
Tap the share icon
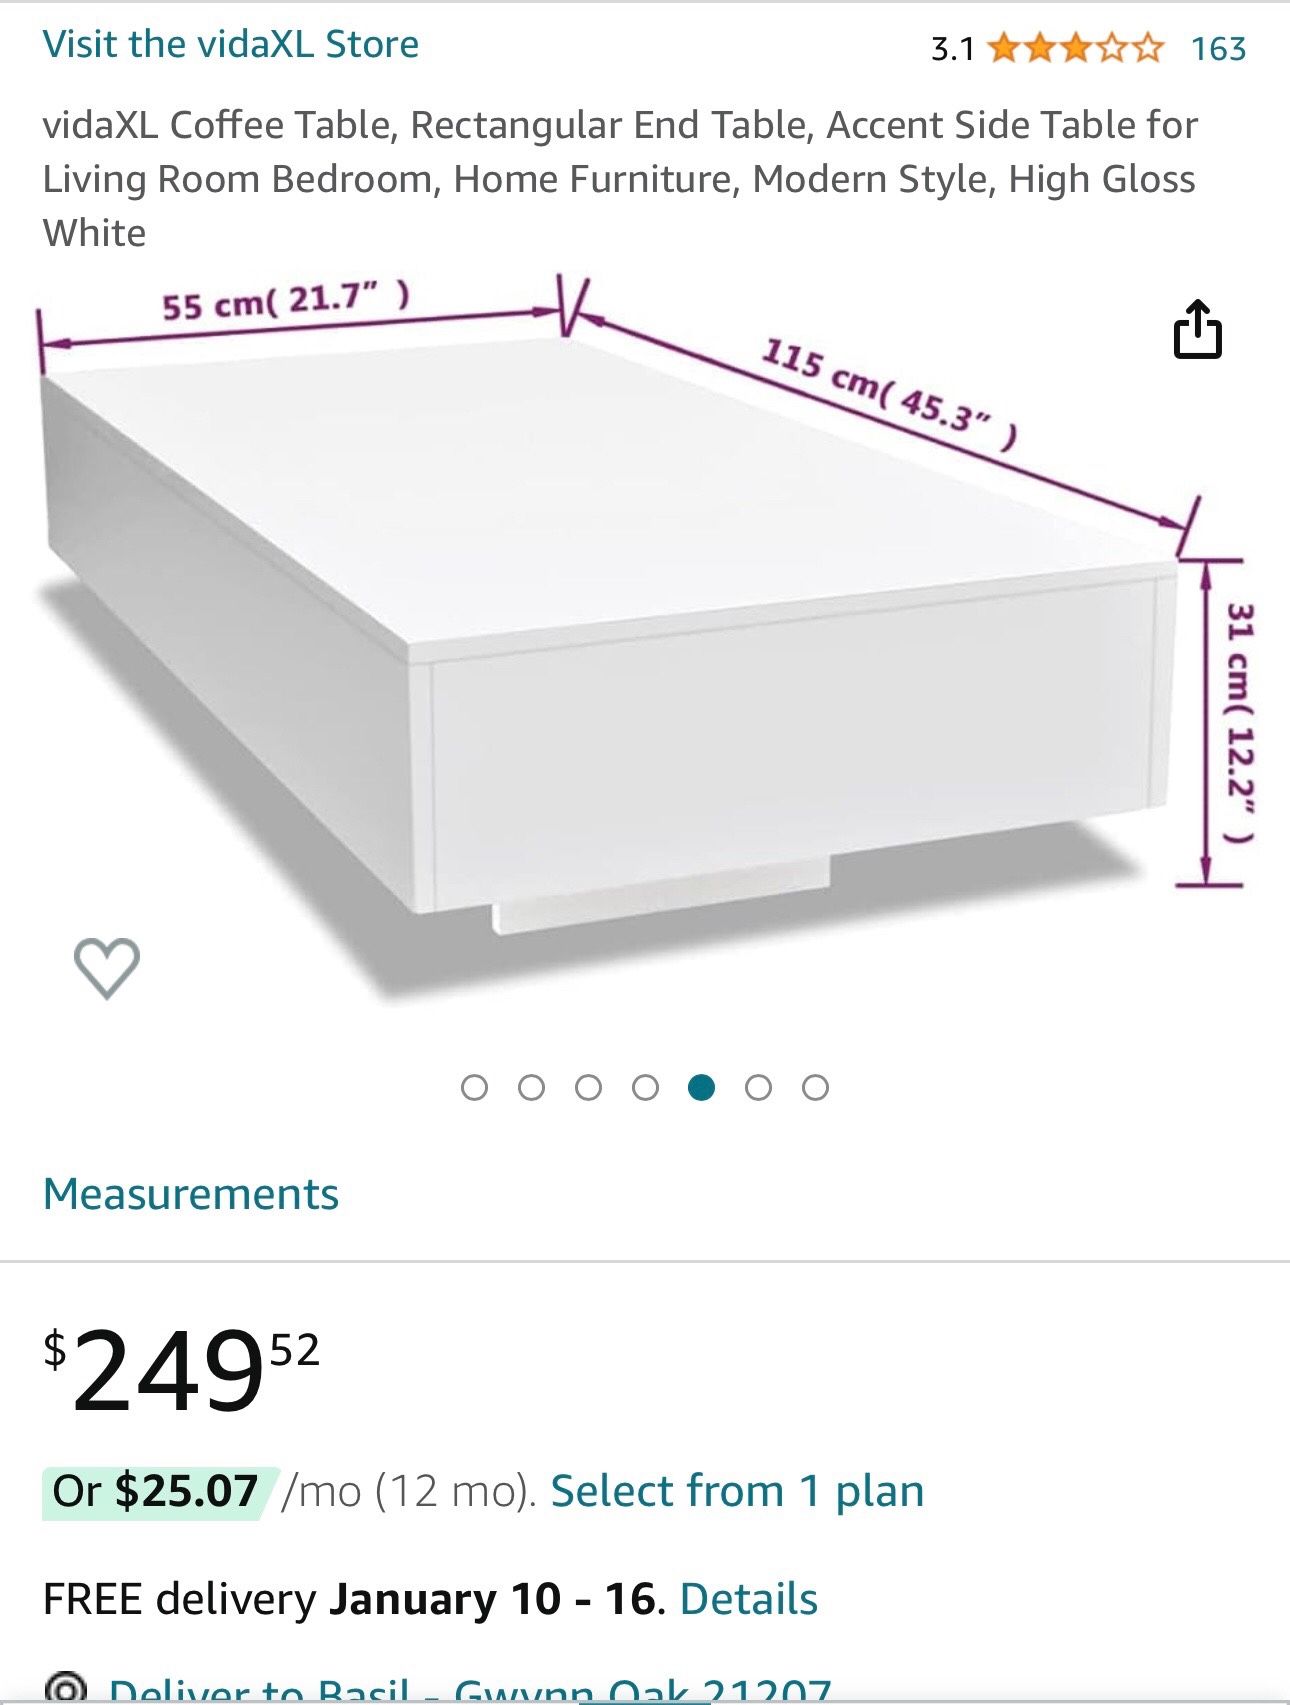coord(1197,329)
